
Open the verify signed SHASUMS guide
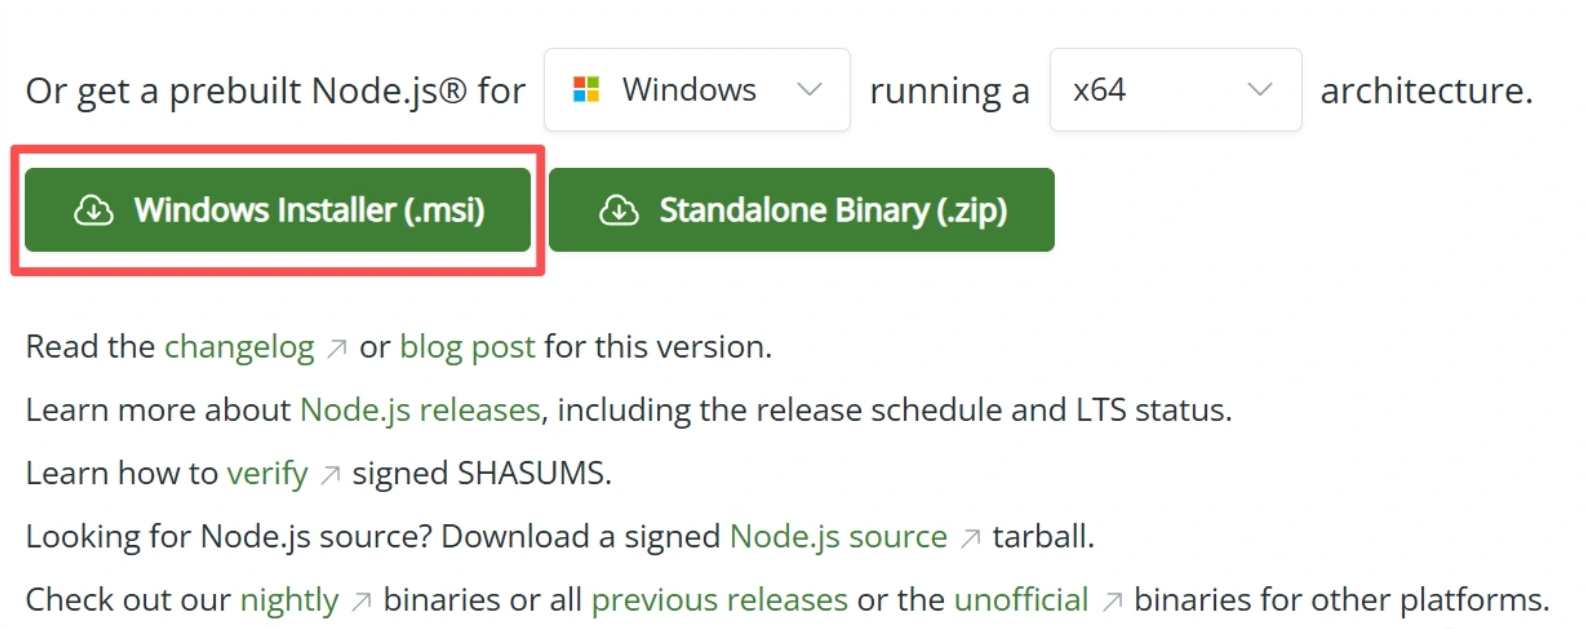pos(268,473)
